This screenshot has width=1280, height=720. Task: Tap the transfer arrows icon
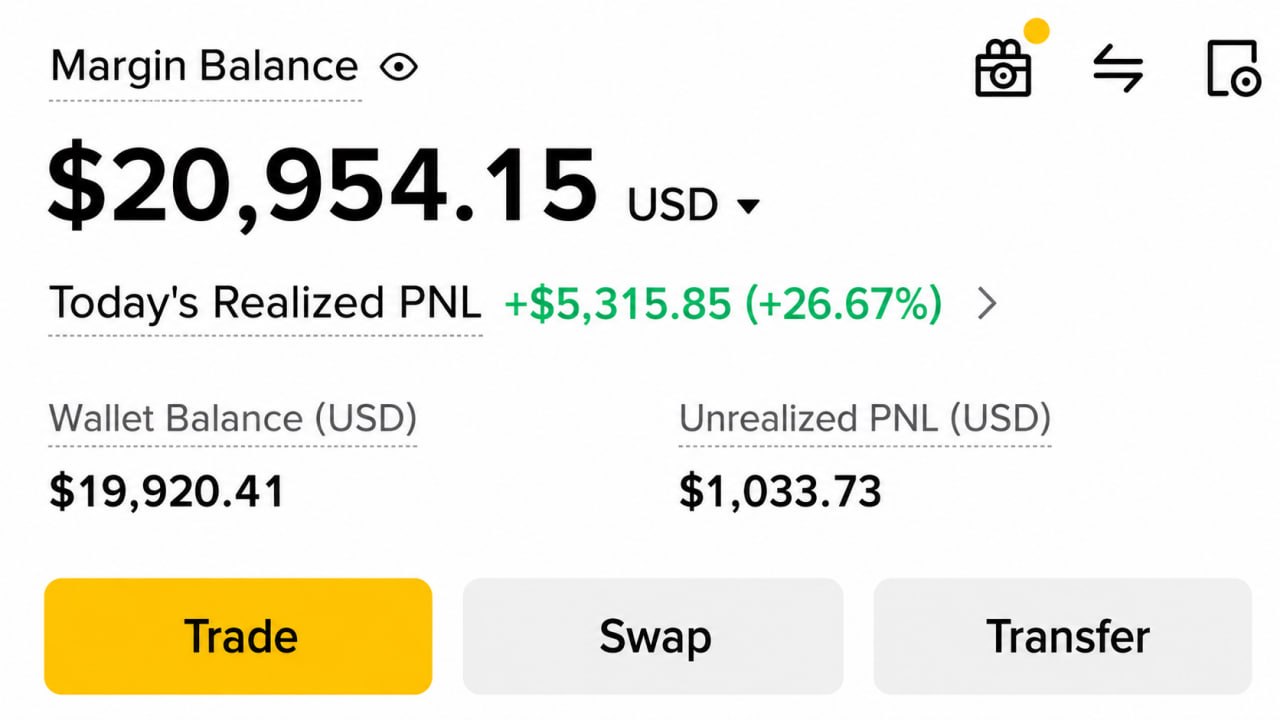click(1117, 70)
